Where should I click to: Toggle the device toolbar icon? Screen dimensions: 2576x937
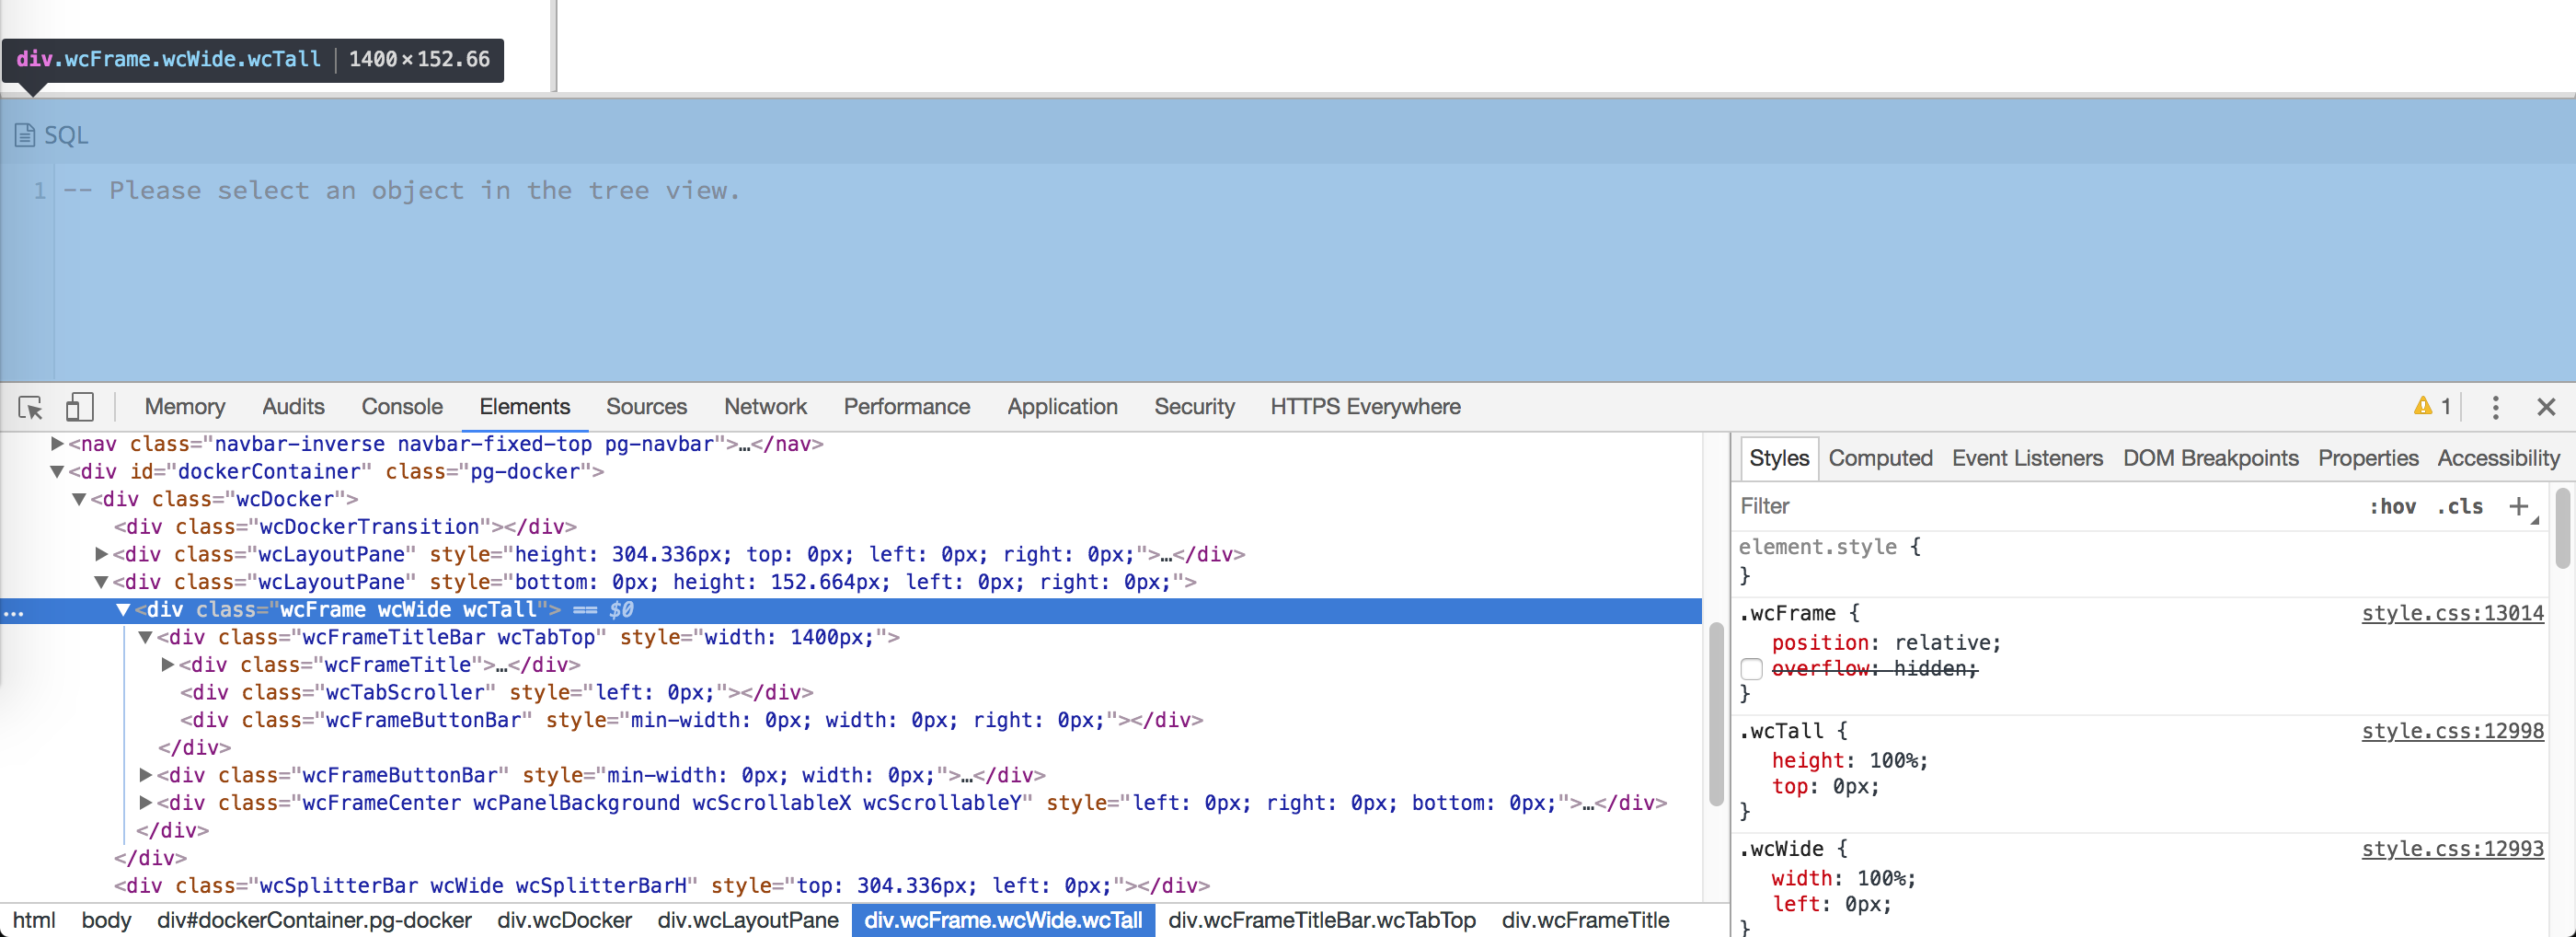(79, 407)
